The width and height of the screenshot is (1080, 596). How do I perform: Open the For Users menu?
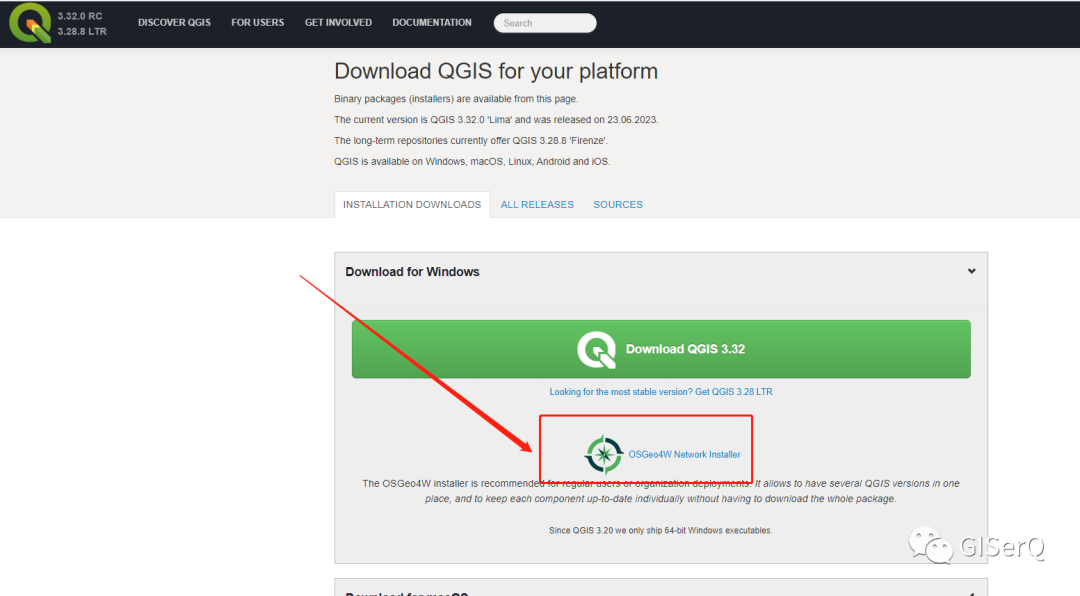(258, 23)
